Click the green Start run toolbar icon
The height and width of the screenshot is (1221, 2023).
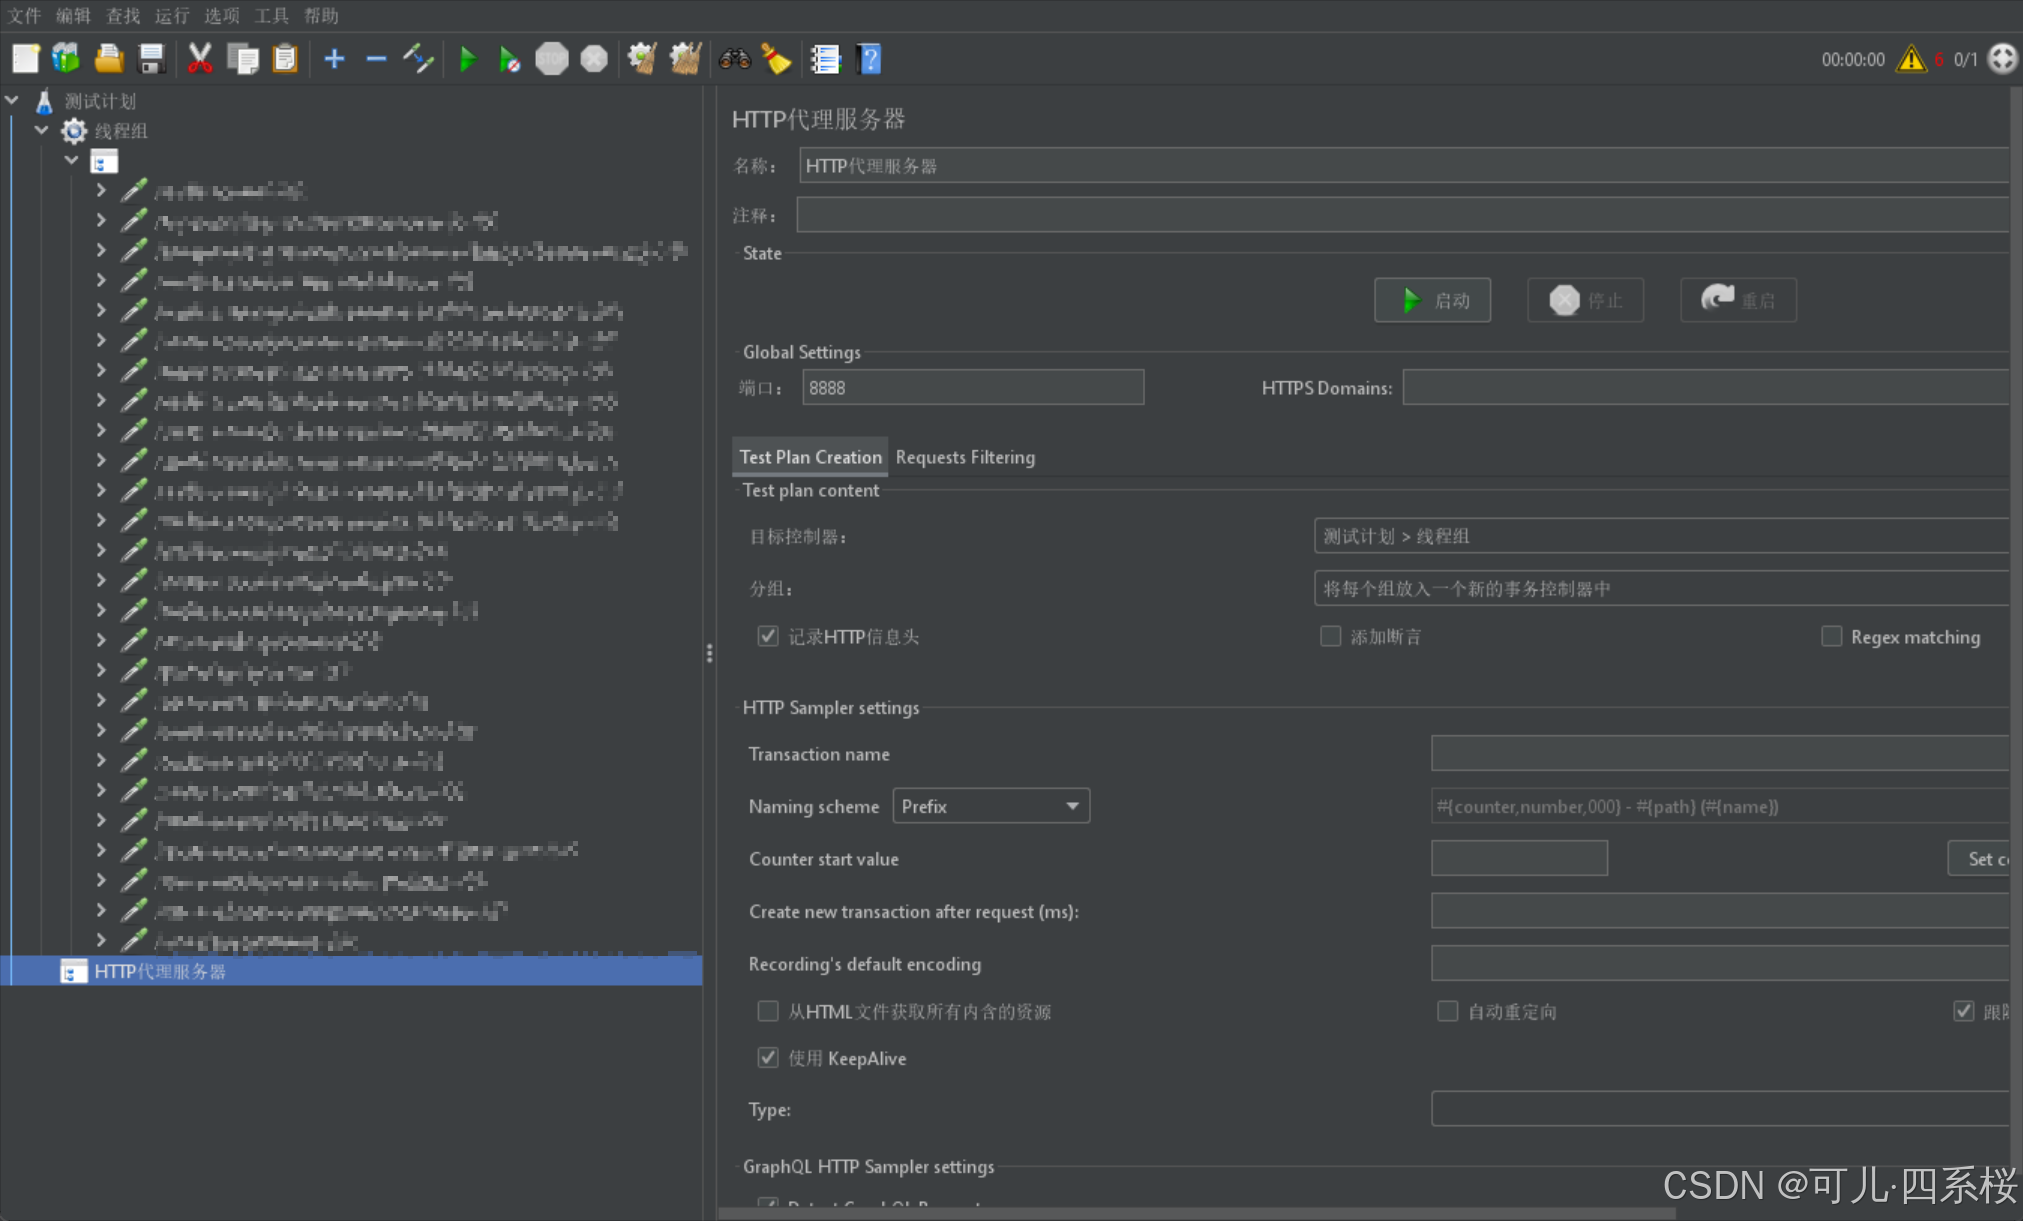point(467,59)
